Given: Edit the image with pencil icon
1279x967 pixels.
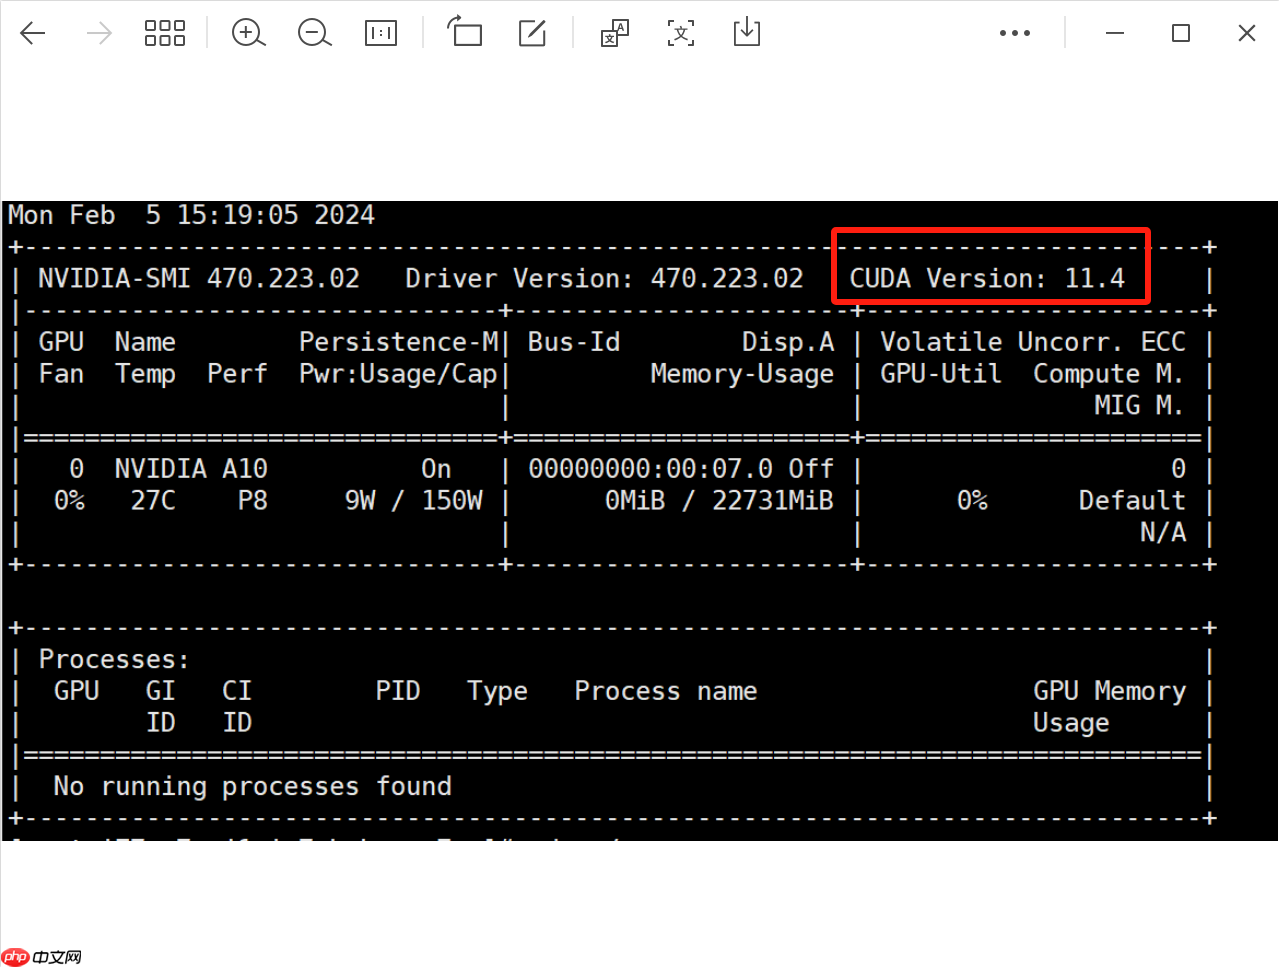Looking at the screenshot, I should tap(532, 33).
